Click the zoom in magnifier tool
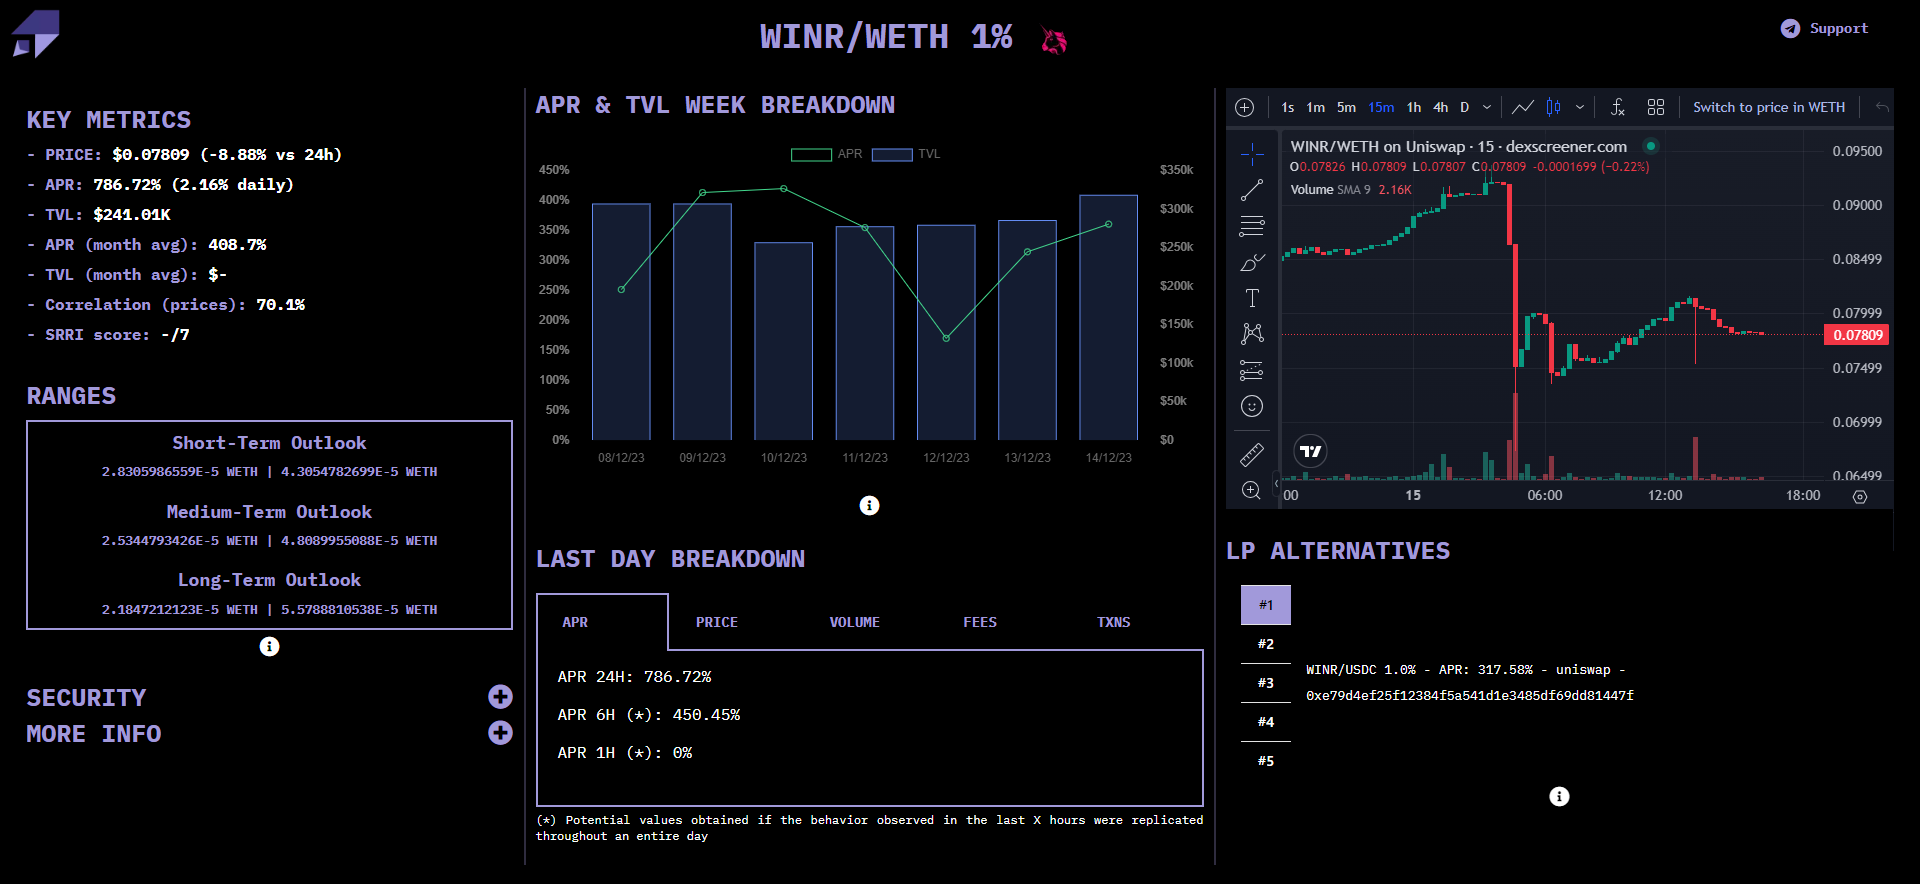 [1252, 490]
